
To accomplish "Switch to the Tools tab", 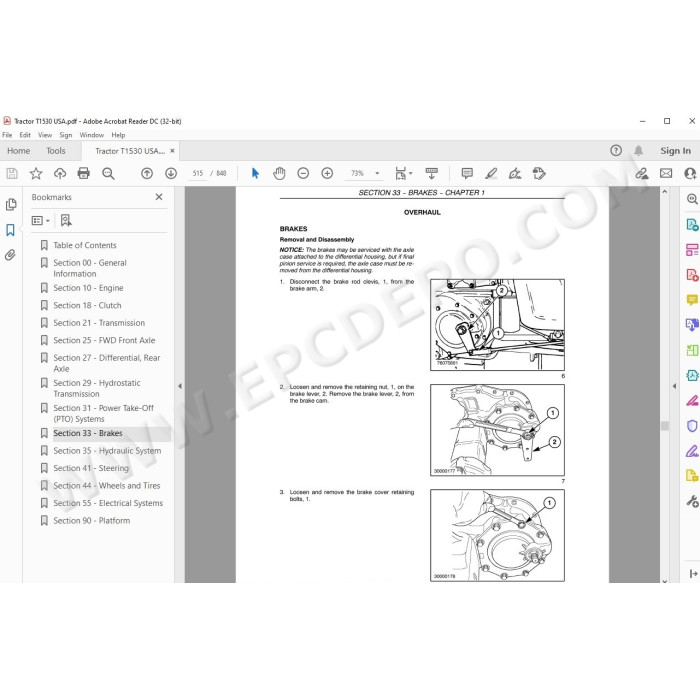I will click(56, 151).
